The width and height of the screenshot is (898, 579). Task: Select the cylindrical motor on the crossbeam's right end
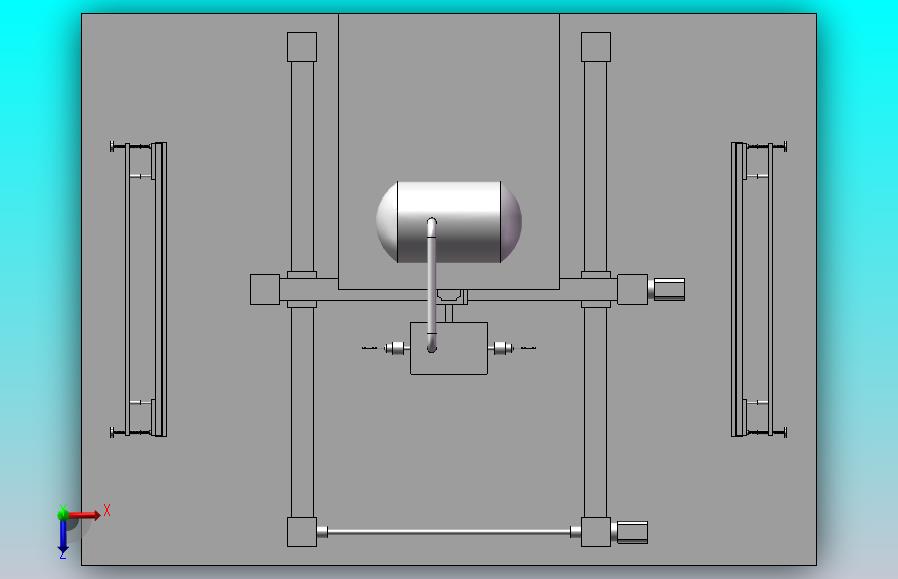(667, 289)
